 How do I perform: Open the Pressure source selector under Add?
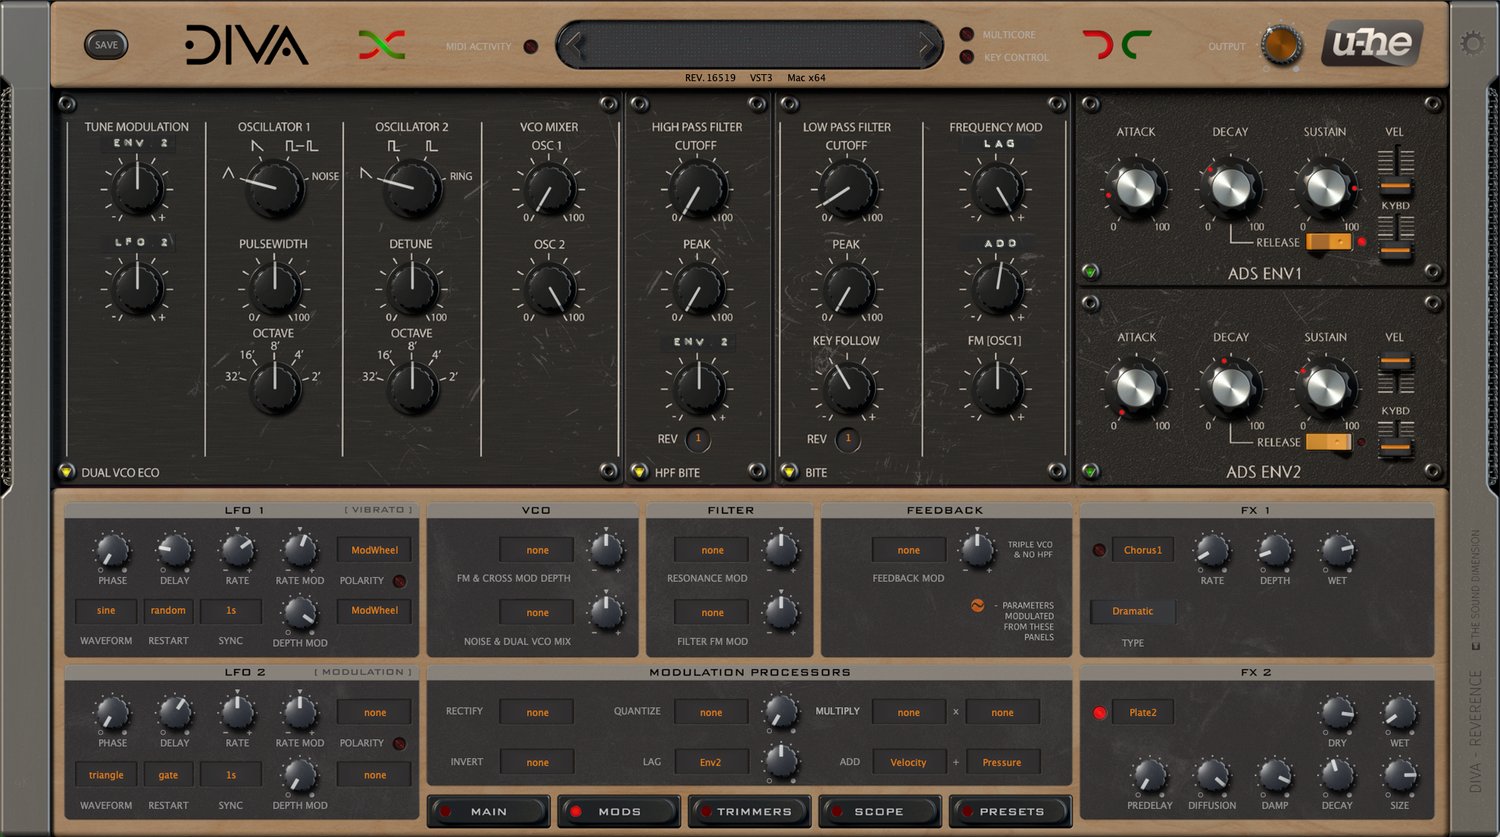point(1002,762)
